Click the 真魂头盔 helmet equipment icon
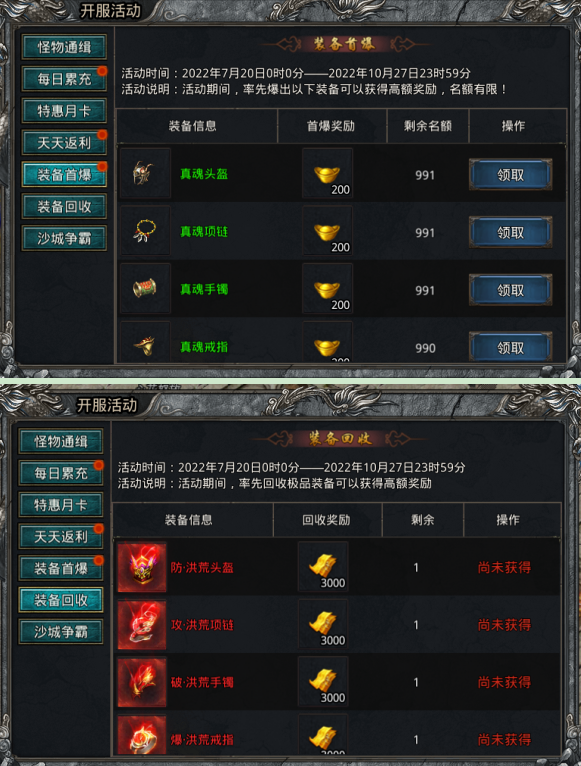 145,173
